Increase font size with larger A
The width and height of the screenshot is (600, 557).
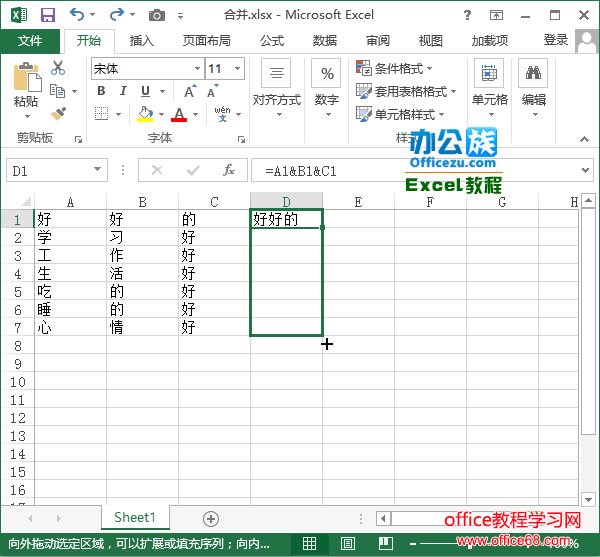(x=190, y=91)
